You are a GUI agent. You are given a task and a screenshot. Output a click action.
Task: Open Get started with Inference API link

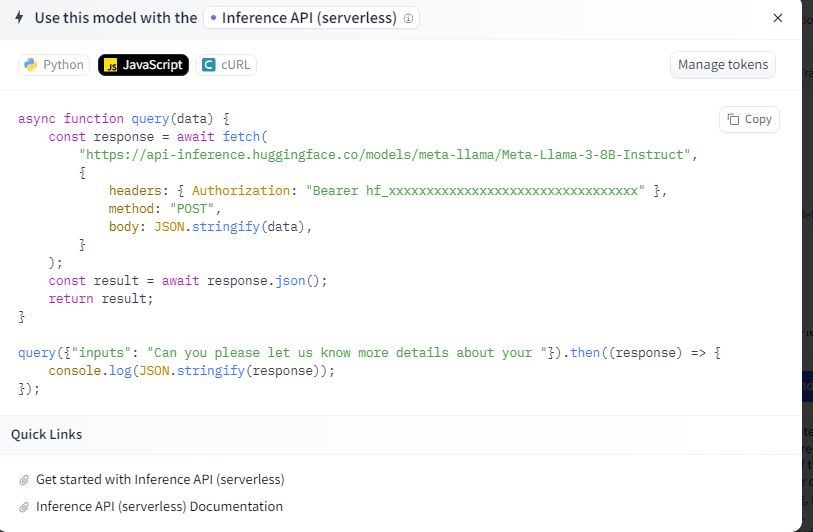click(x=160, y=480)
